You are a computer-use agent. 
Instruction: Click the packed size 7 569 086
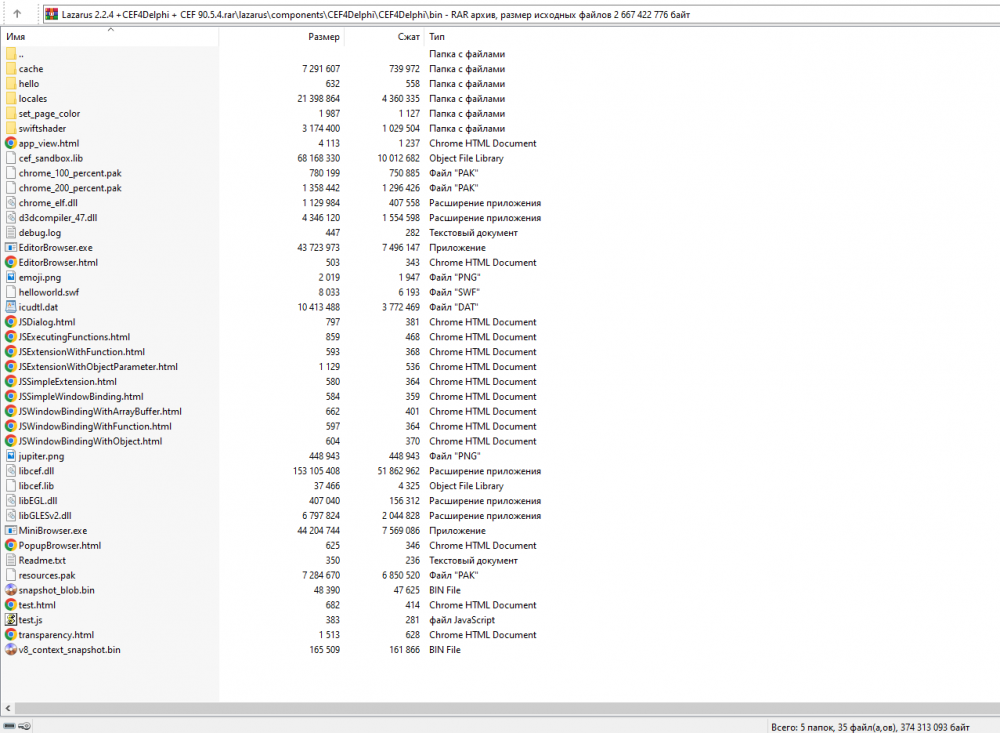[401, 531]
